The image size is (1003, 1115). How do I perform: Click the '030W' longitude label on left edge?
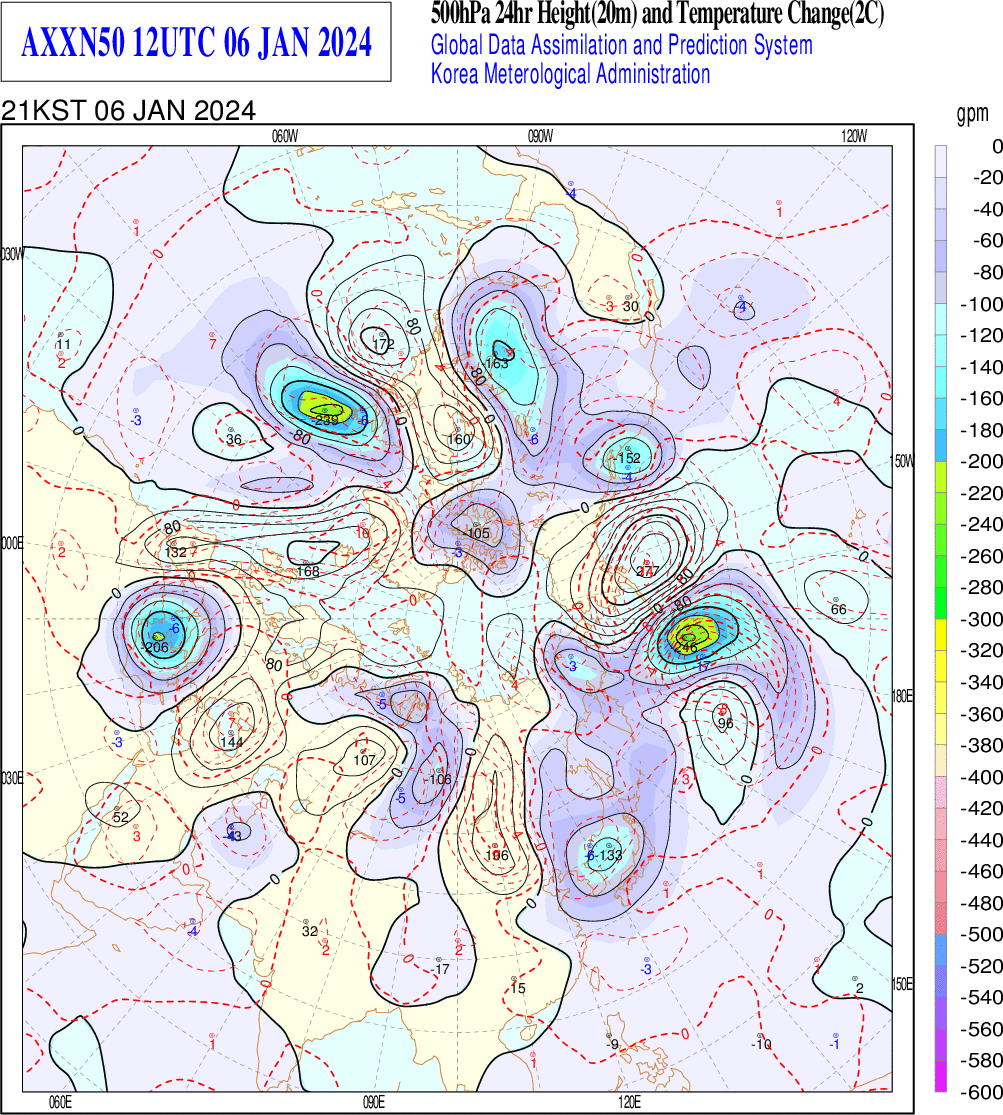pyautogui.click(x=12, y=255)
